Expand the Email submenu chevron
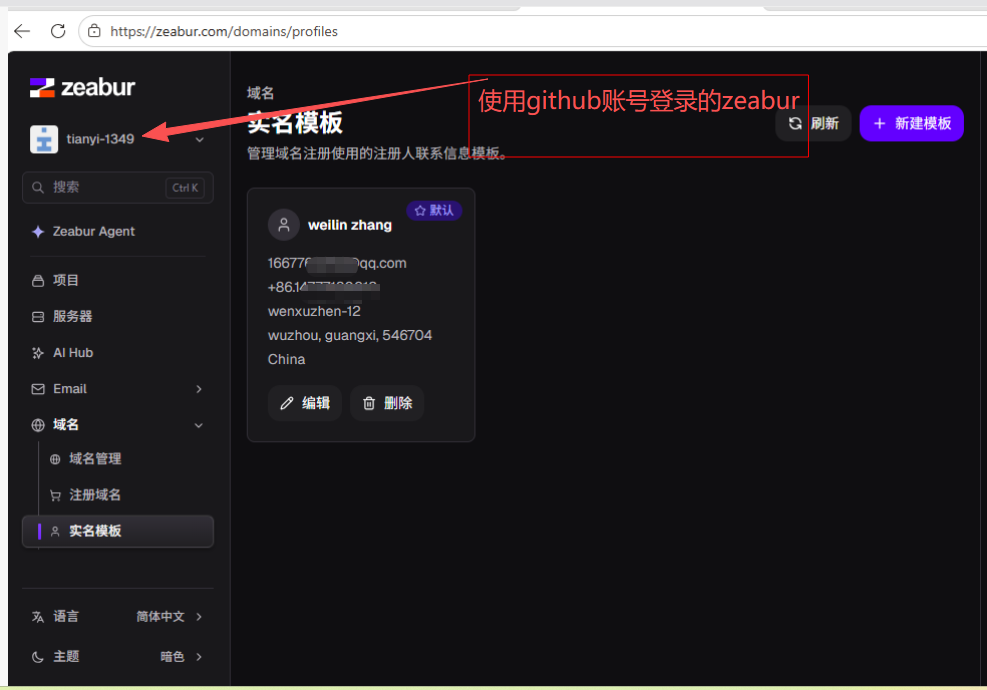 [199, 389]
